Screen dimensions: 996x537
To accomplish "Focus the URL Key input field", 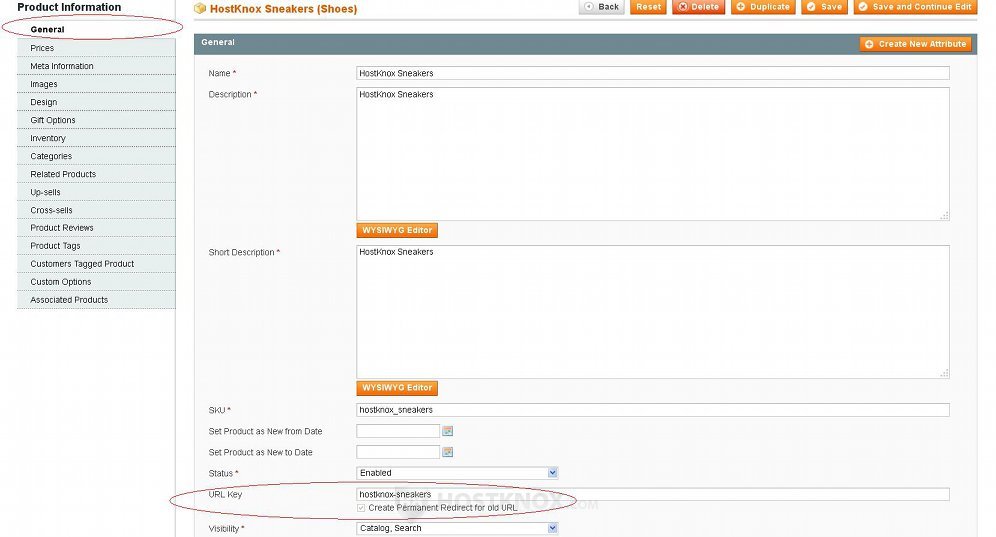I will click(x=652, y=494).
